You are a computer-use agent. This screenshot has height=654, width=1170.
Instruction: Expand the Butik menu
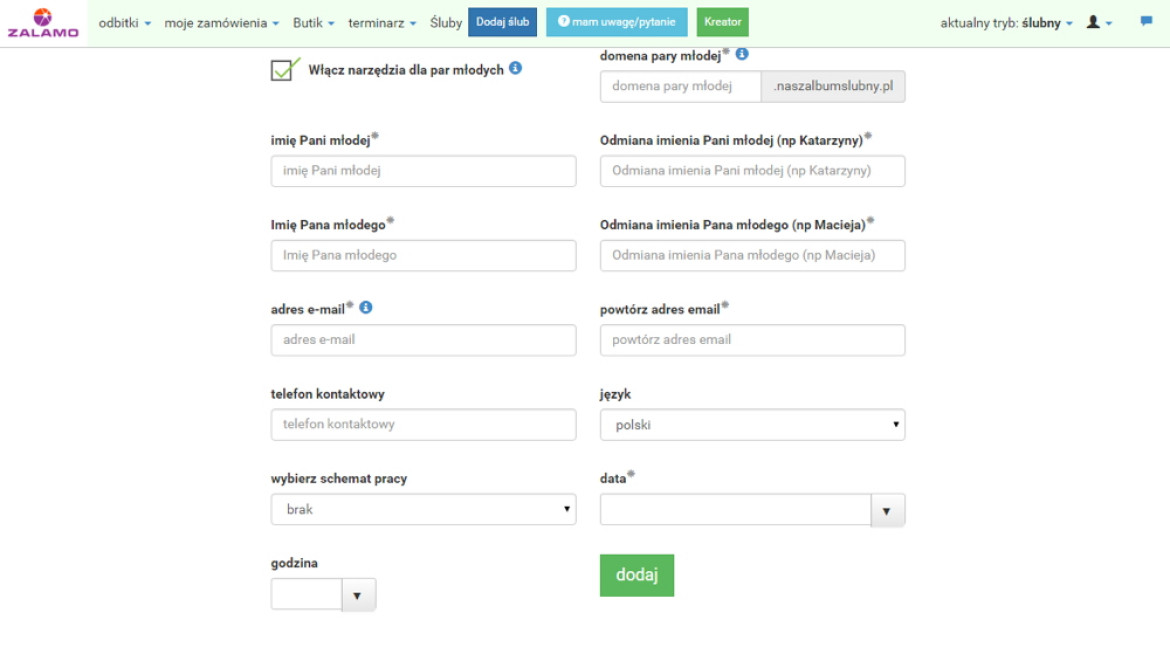tap(313, 23)
